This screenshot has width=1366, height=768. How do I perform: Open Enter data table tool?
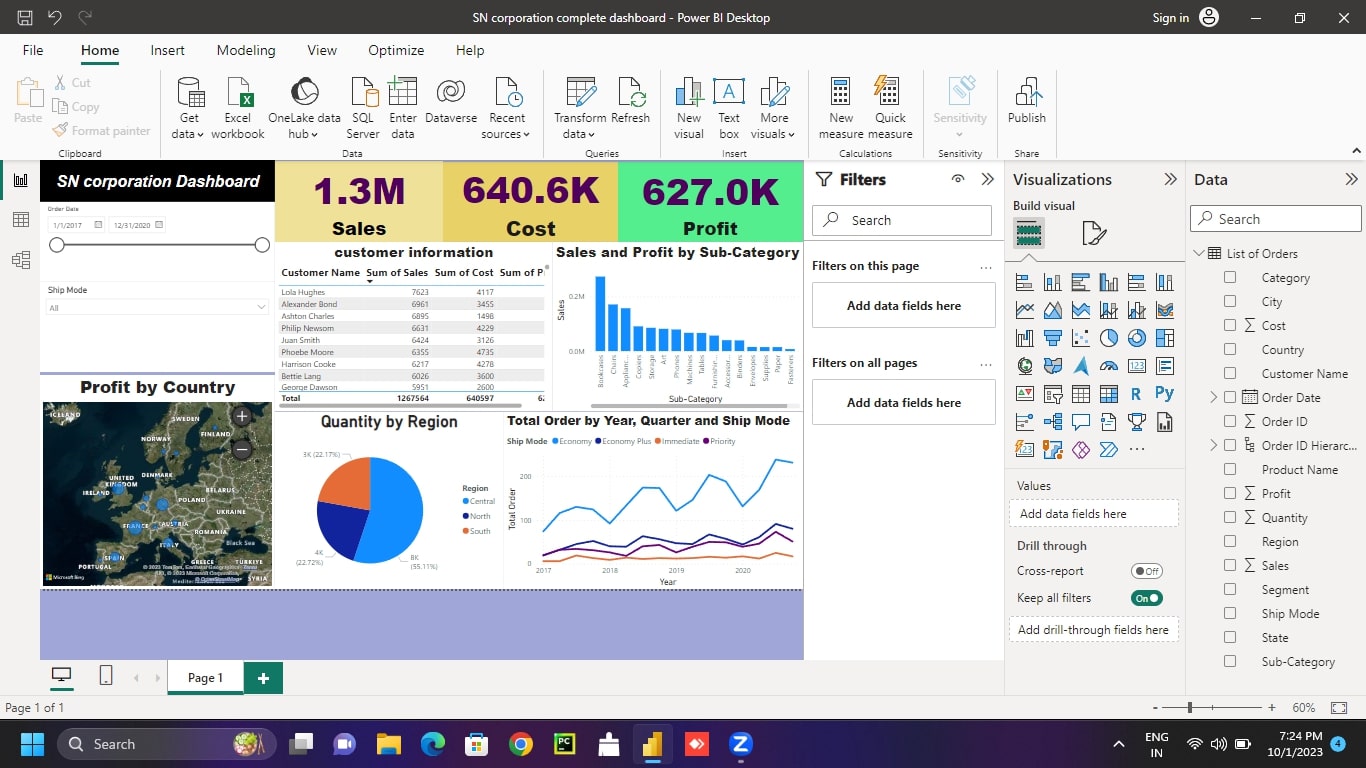tap(403, 108)
